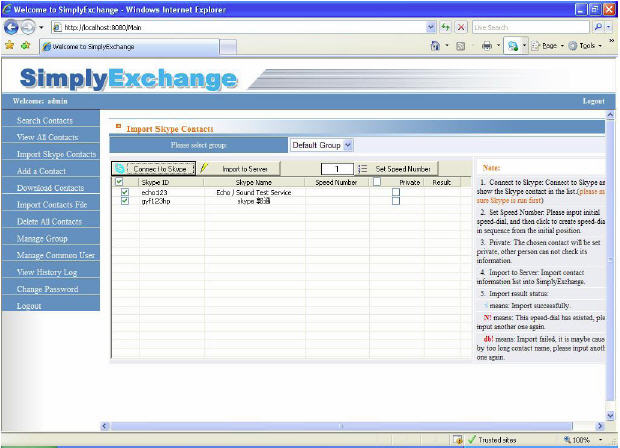Expand the browser Tools menu
This screenshot has height=448, width=620.
click(x=589, y=46)
